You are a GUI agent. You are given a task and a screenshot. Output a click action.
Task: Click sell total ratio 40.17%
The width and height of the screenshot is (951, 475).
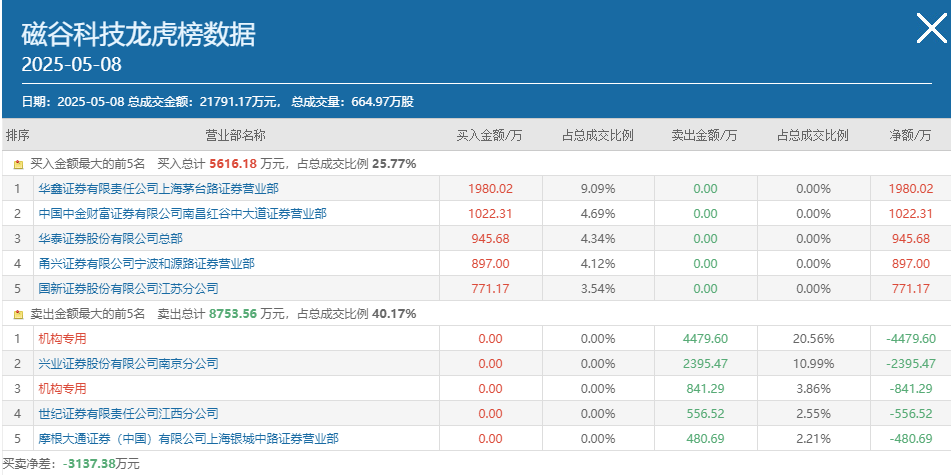point(394,314)
